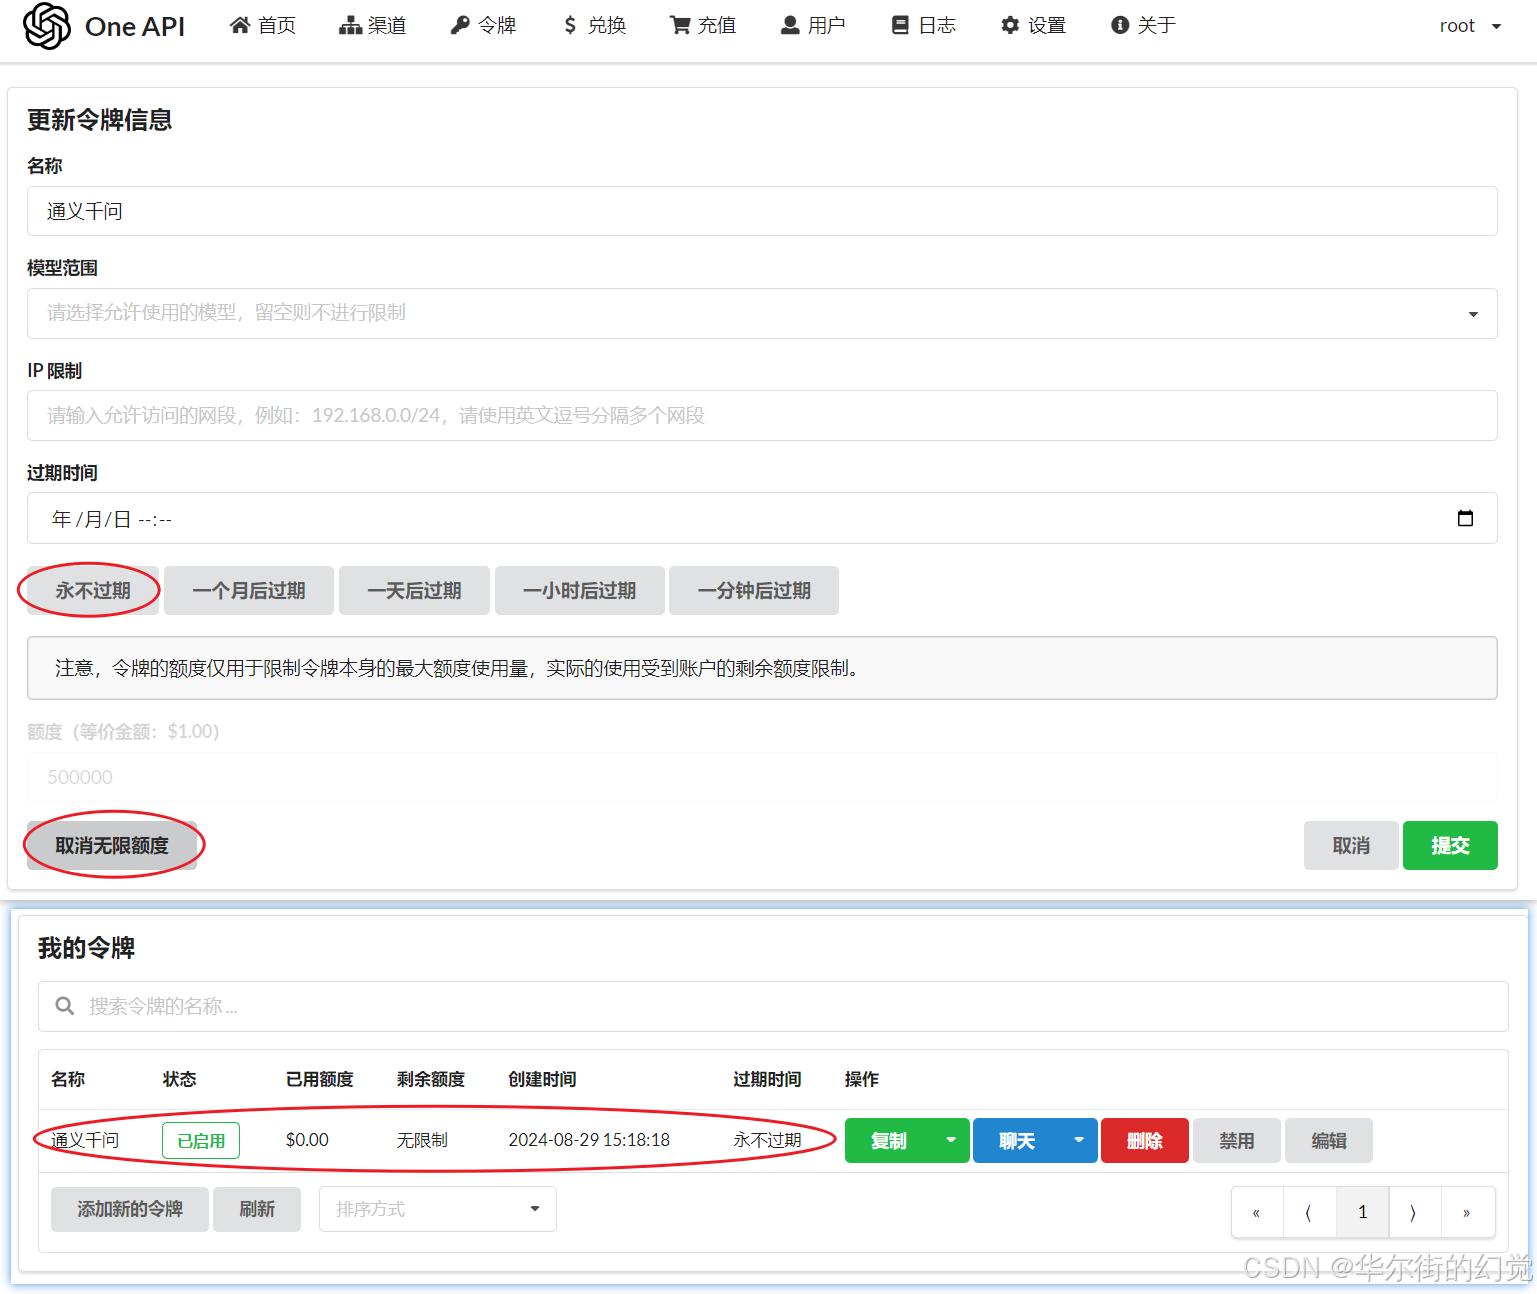1537x1294 pixels.
Task: Sort by 剩余额度 column header
Action: (x=431, y=1079)
